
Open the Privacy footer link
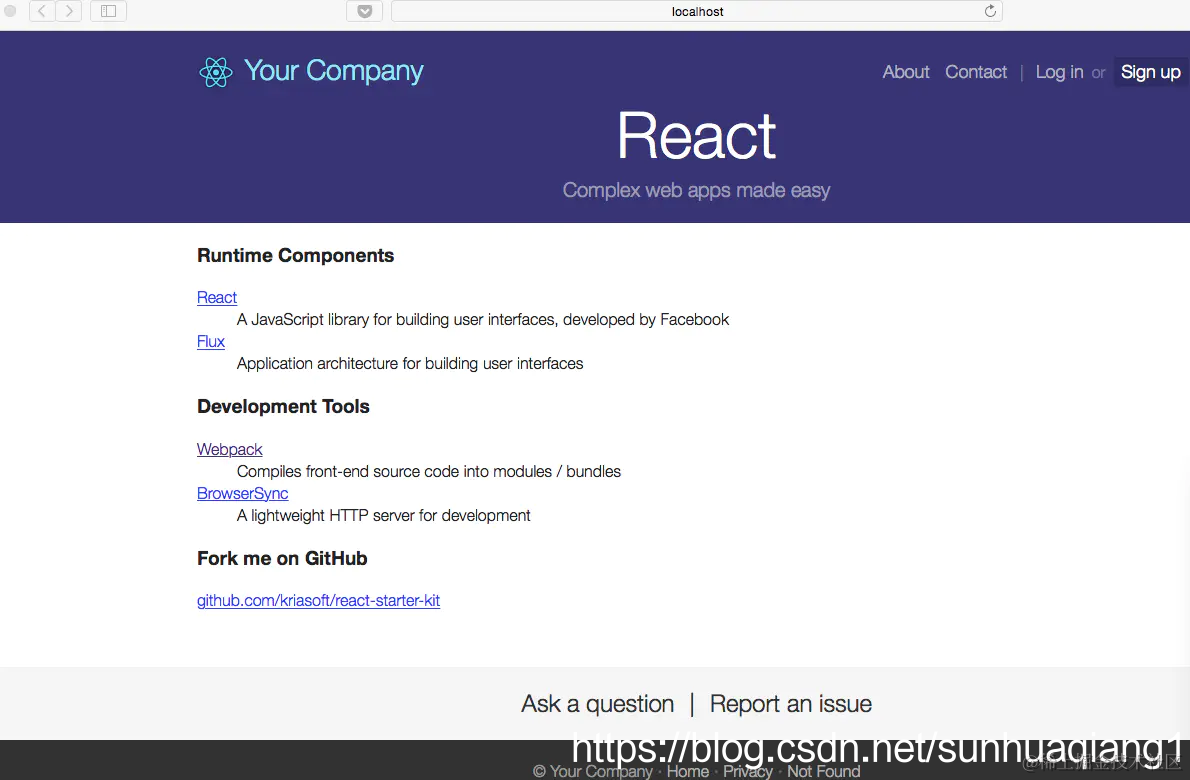tap(748, 771)
